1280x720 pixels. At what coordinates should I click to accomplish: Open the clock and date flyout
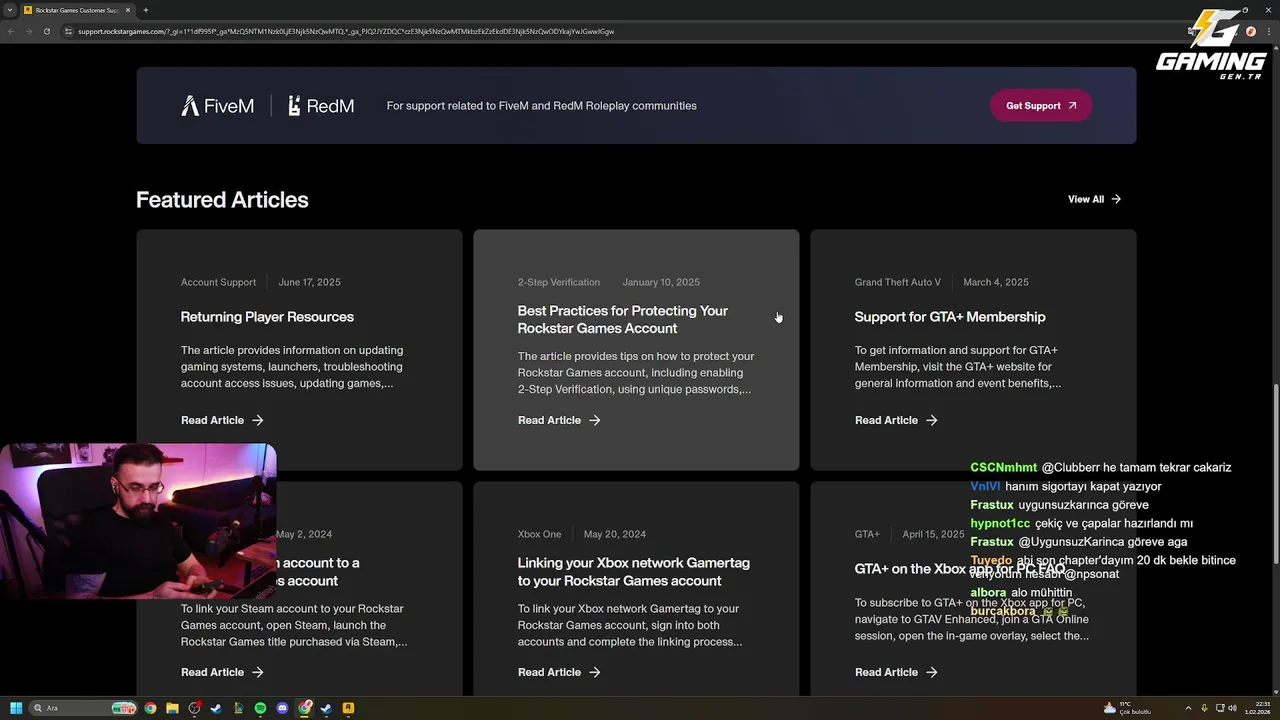coord(1257,708)
